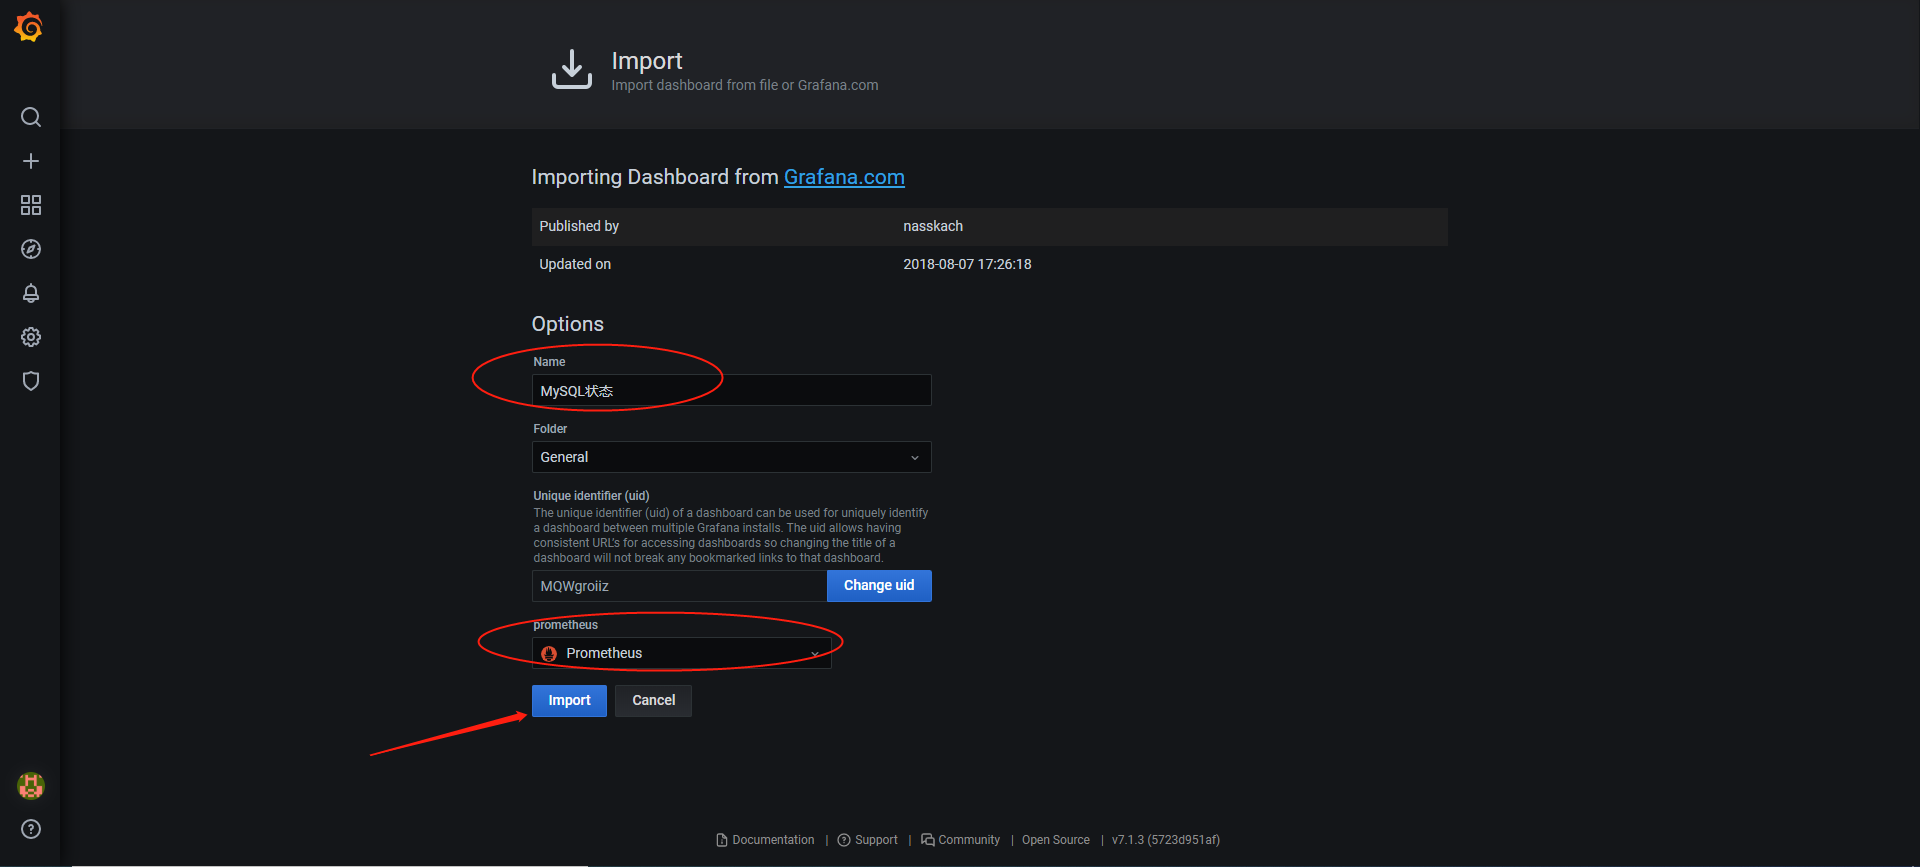Click the Import page title
The width and height of the screenshot is (1920, 867).
[x=647, y=61]
